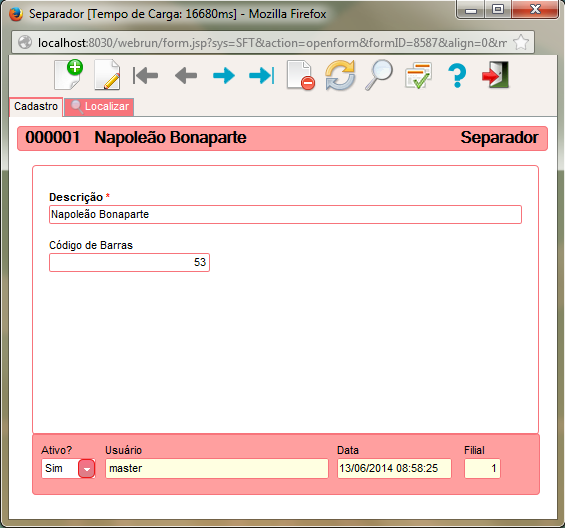This screenshot has width=565, height=528.
Task: Click the delete record icon
Action: 301,75
